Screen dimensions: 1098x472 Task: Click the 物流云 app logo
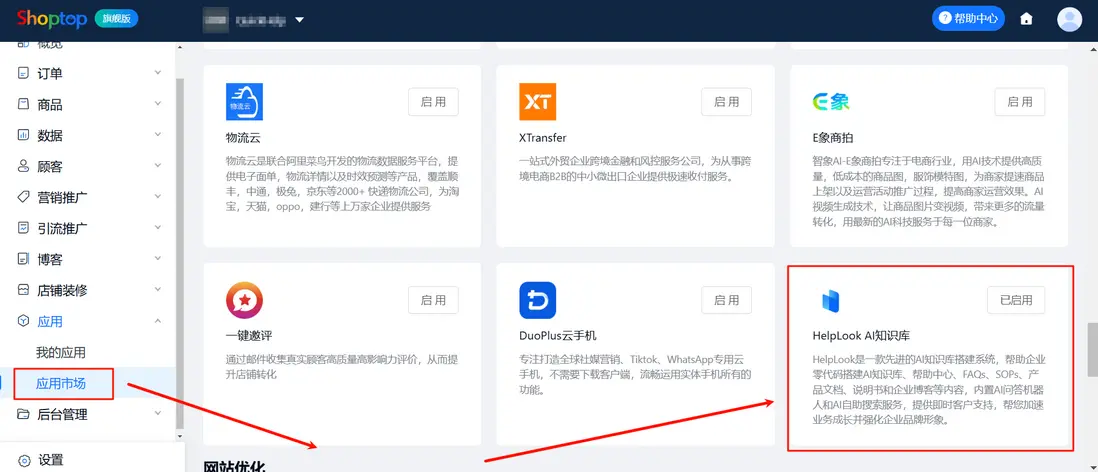click(x=244, y=102)
